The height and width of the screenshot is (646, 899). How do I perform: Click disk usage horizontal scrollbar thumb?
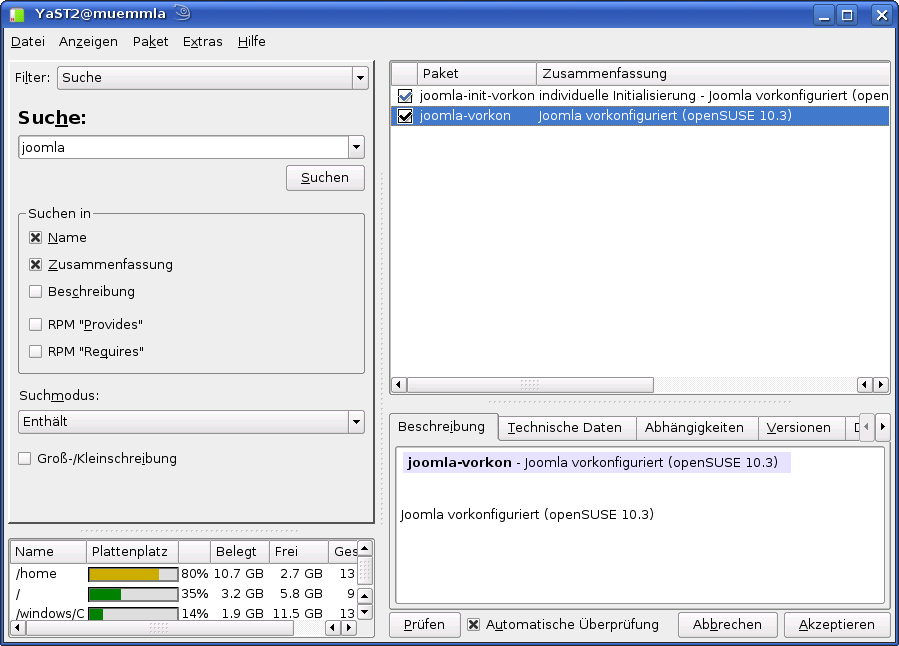click(x=159, y=628)
